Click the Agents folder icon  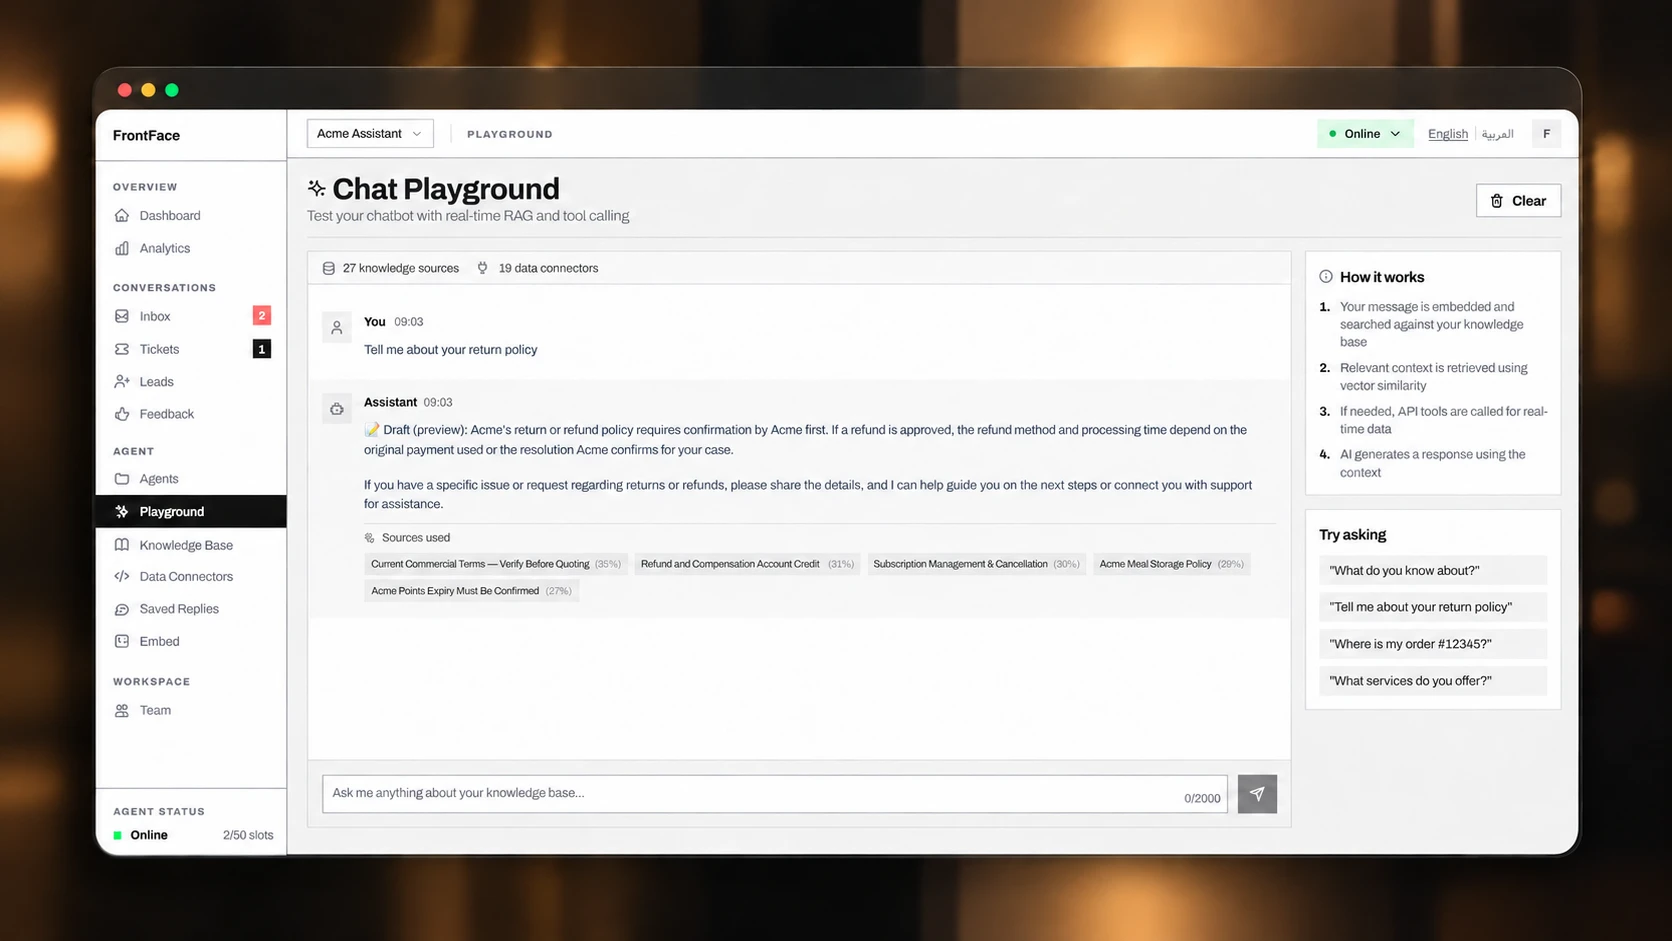(x=122, y=479)
